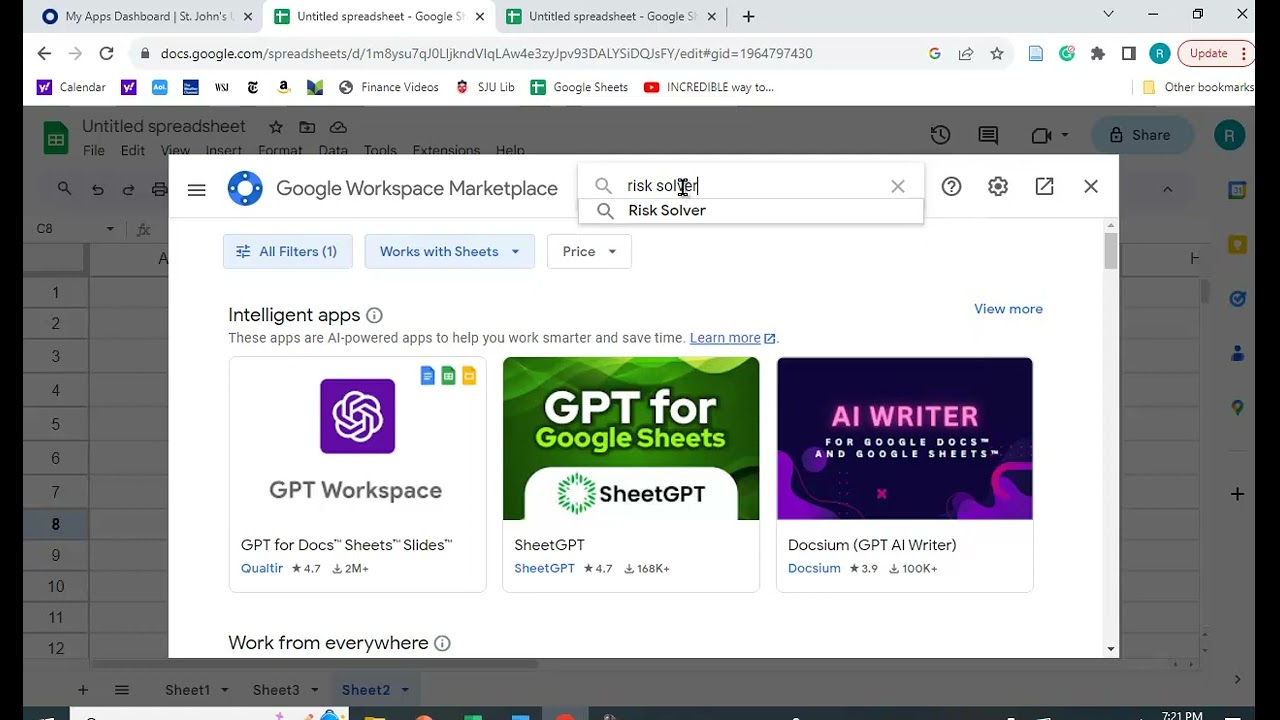
Task: Bookmark this page with the star icon
Action: (997, 53)
